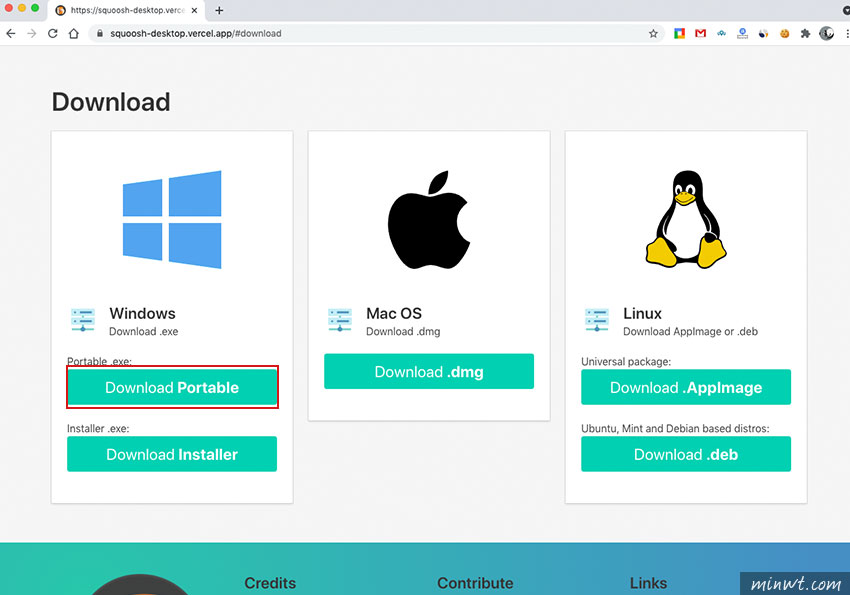The height and width of the screenshot is (595, 850).
Task: Click the Linux Tux penguin image
Action: click(x=686, y=219)
